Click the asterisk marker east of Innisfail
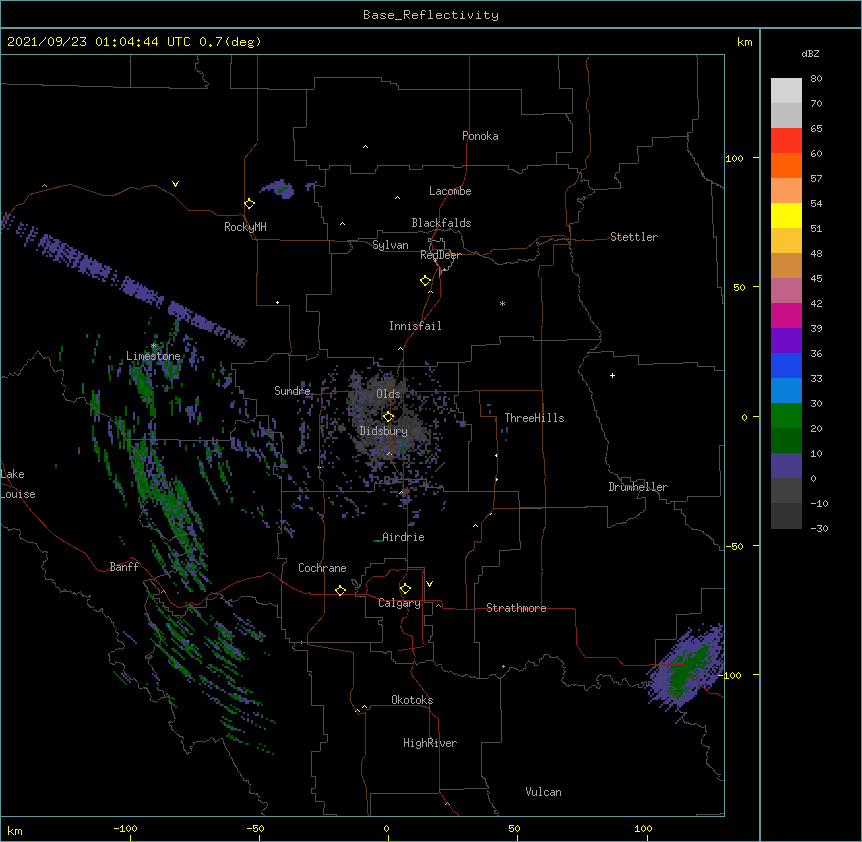The height and width of the screenshot is (842, 862). click(502, 303)
